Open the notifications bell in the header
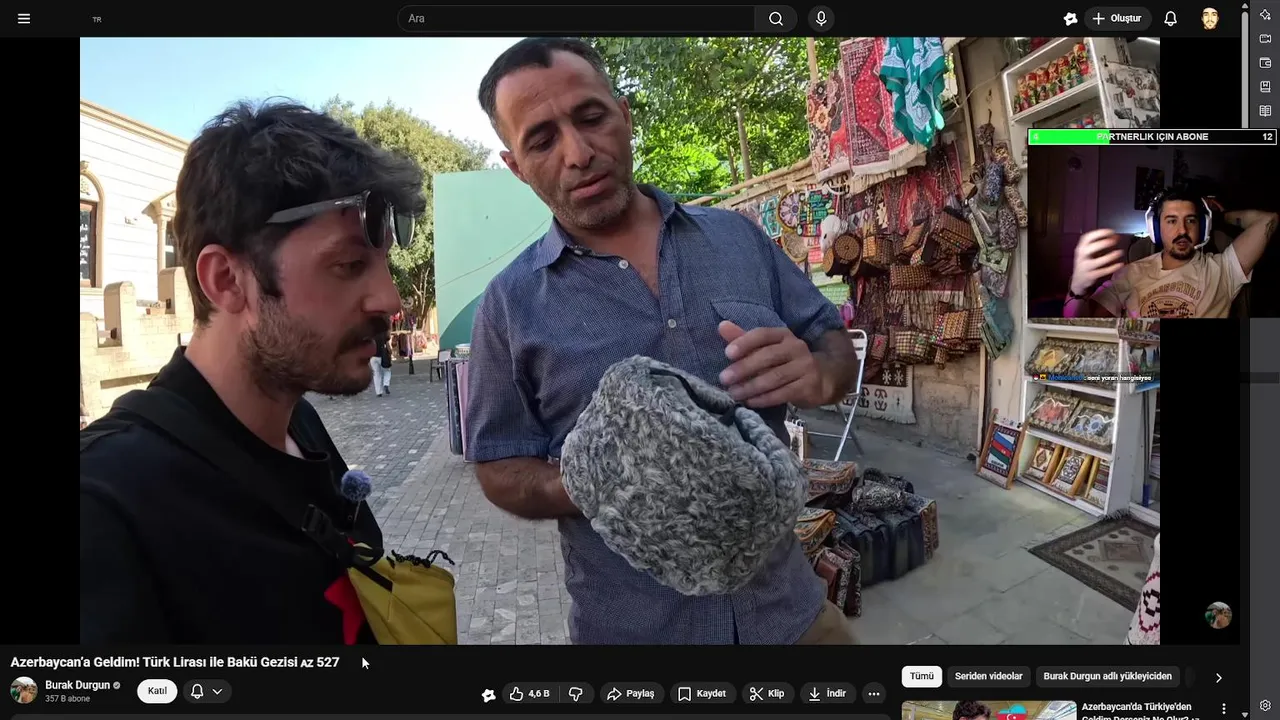 [x=1170, y=18]
